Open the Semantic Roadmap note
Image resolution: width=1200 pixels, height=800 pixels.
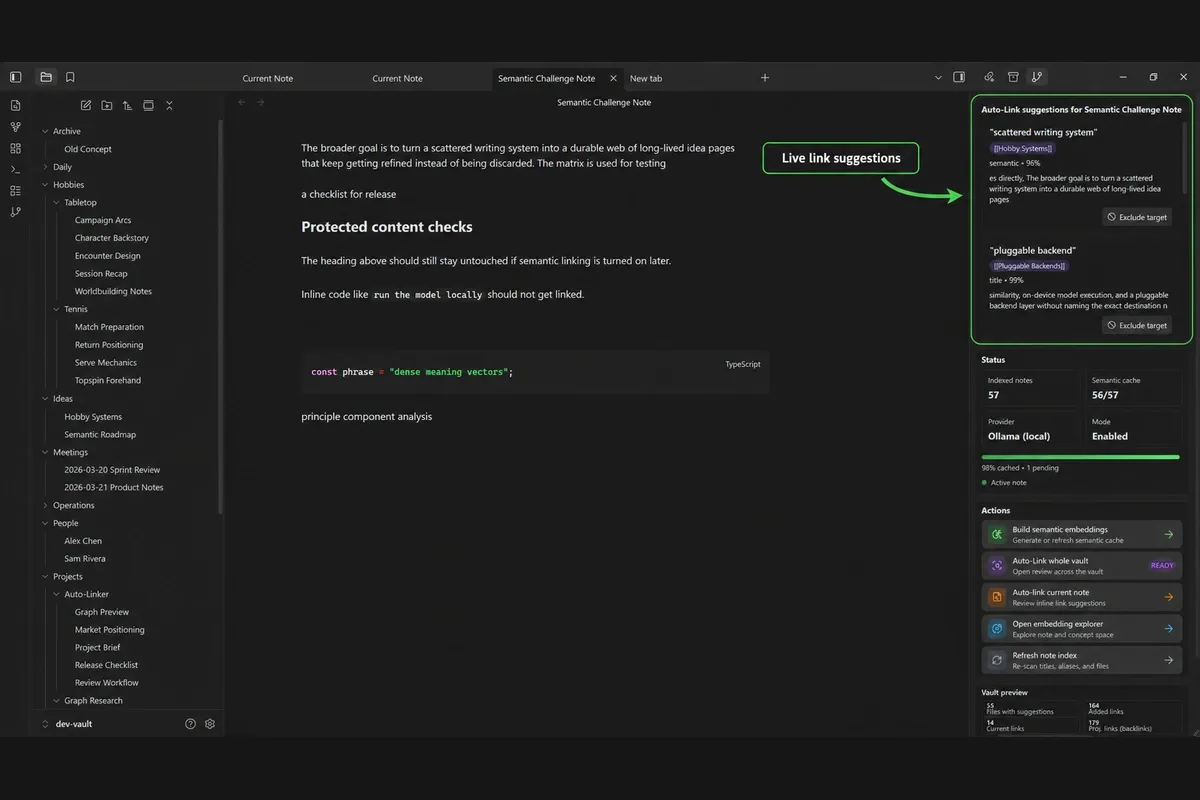100,435
